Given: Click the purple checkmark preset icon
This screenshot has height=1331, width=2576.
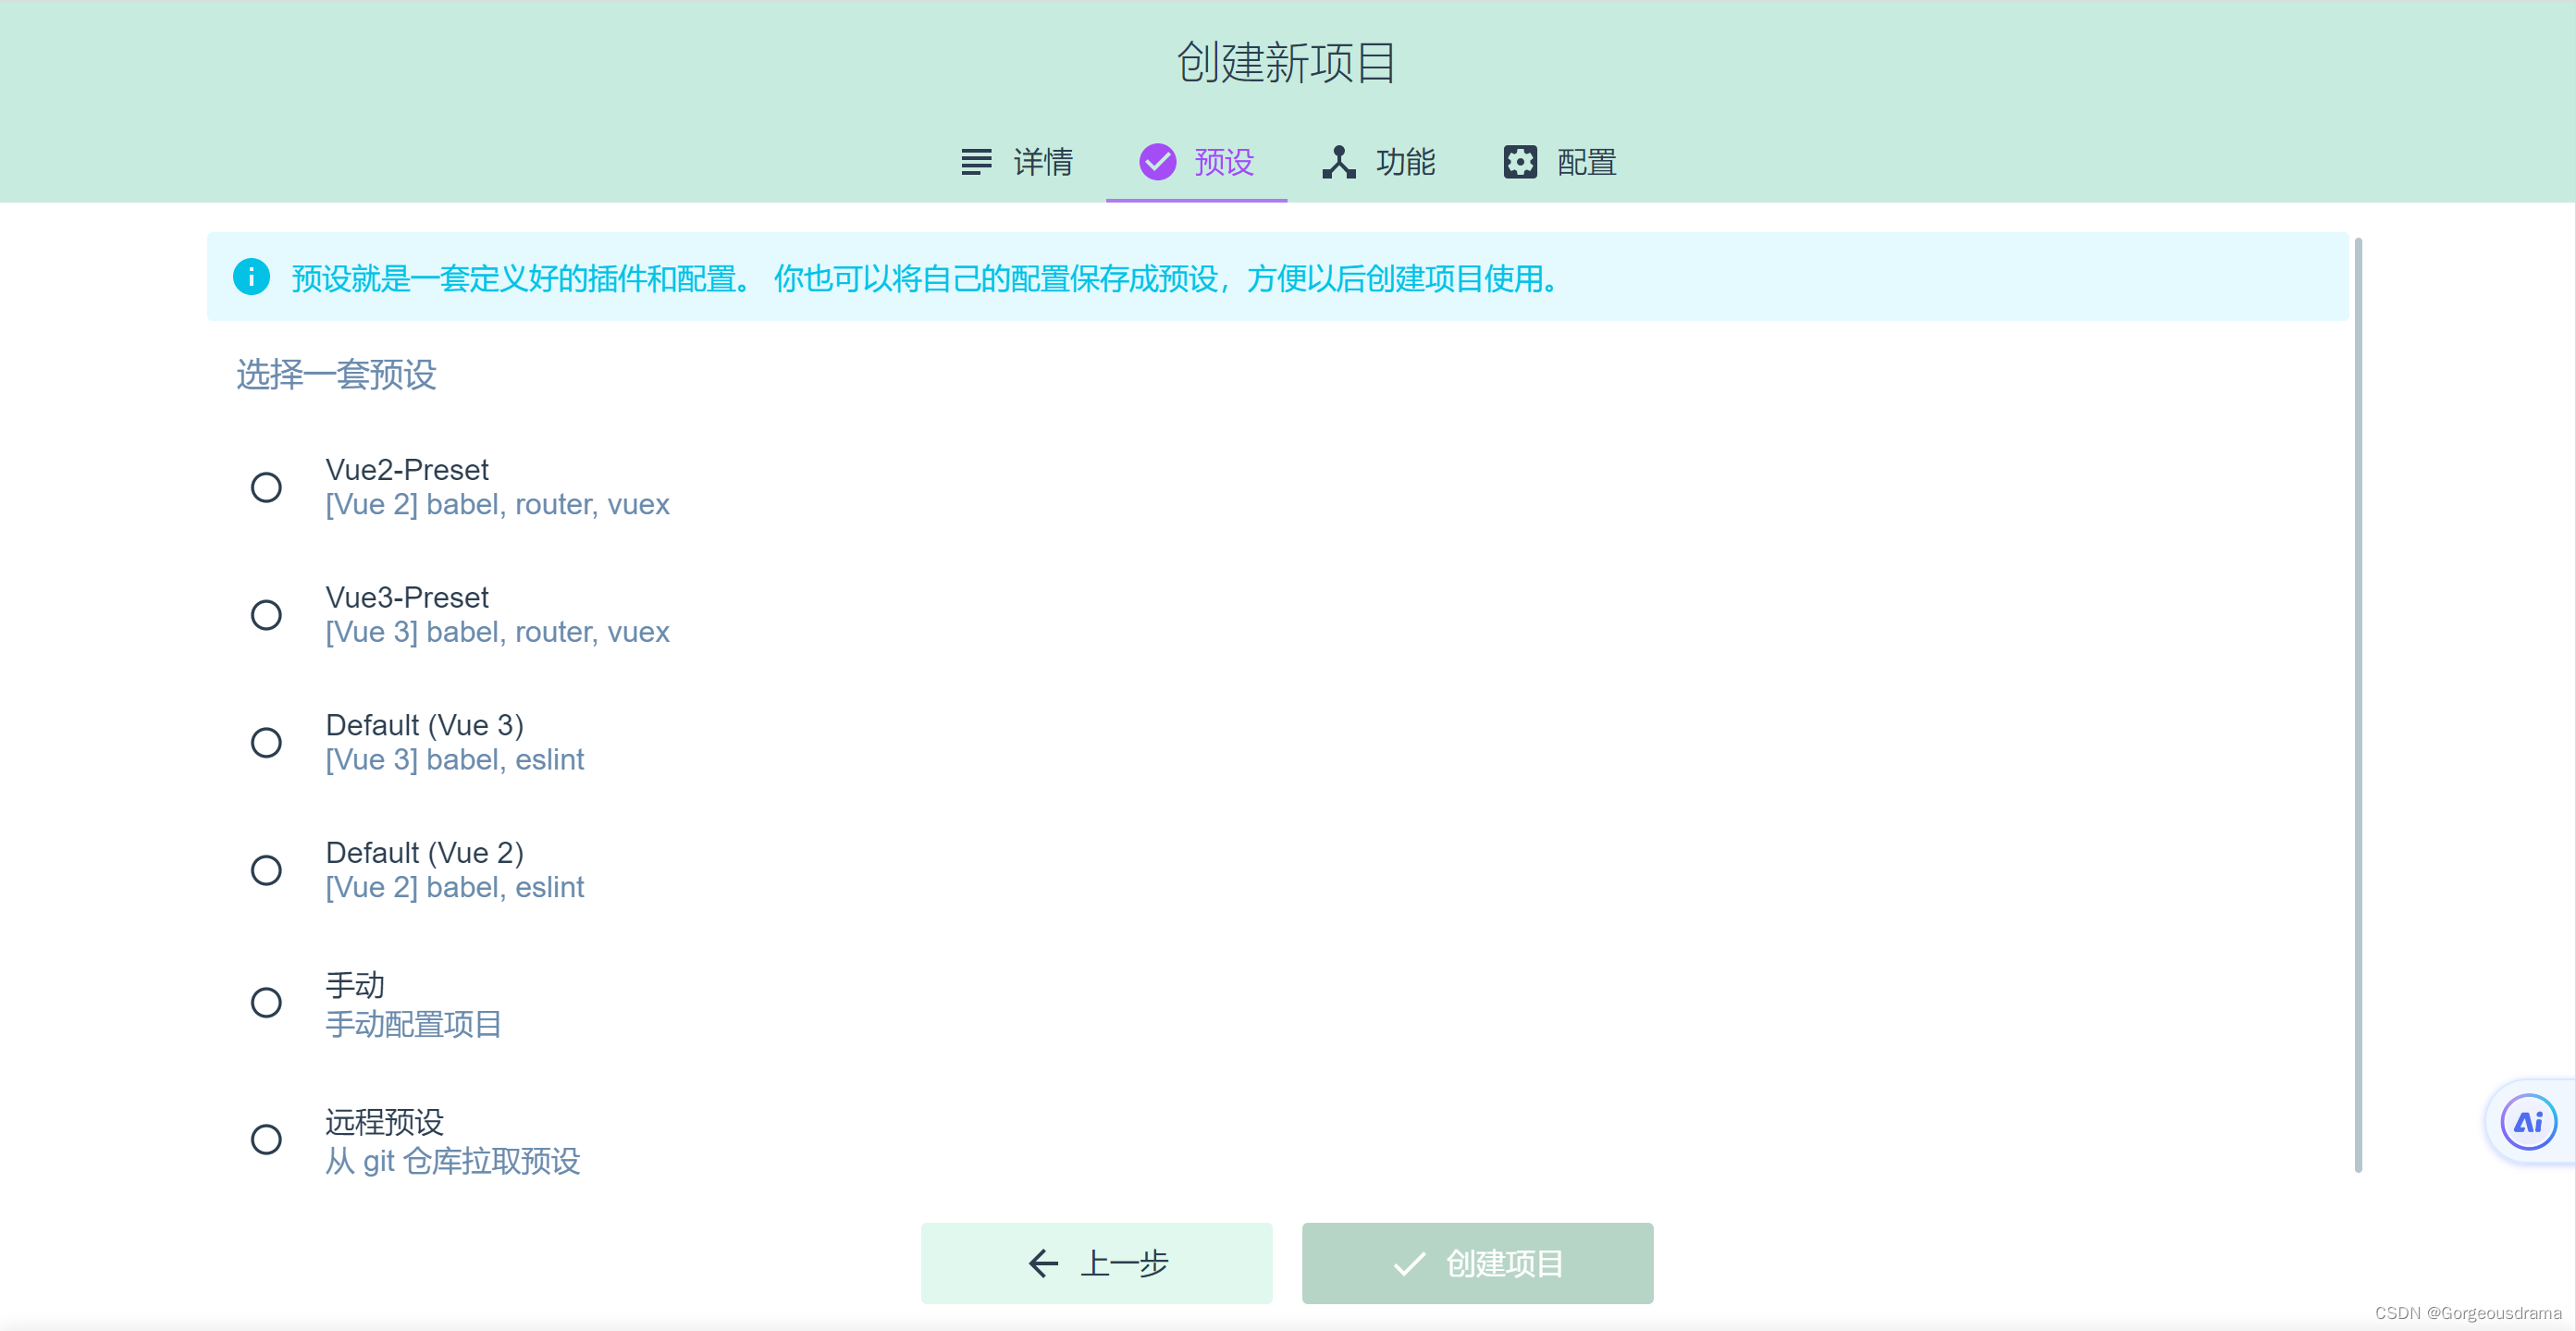Looking at the screenshot, I should (x=1157, y=161).
